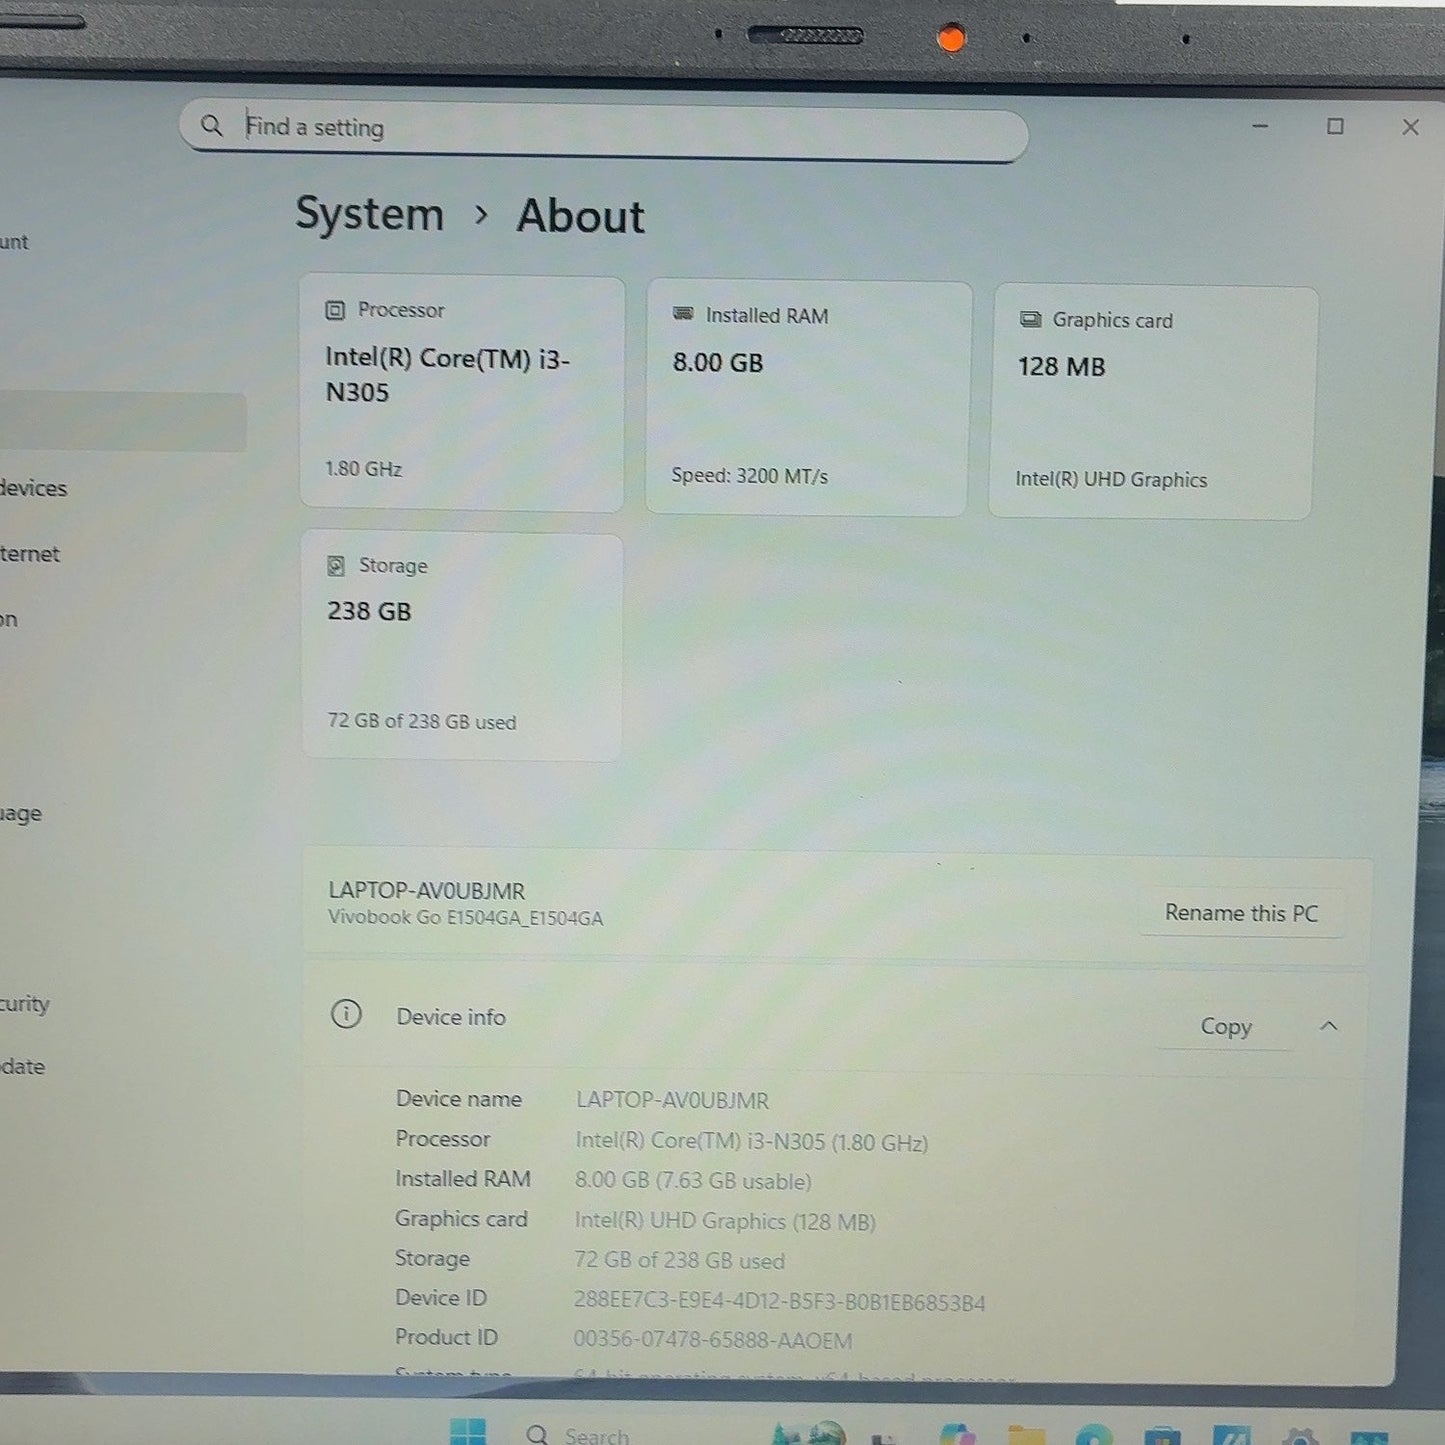Open the sidebar update item ending in 'date'

pyautogui.click(x=22, y=1067)
